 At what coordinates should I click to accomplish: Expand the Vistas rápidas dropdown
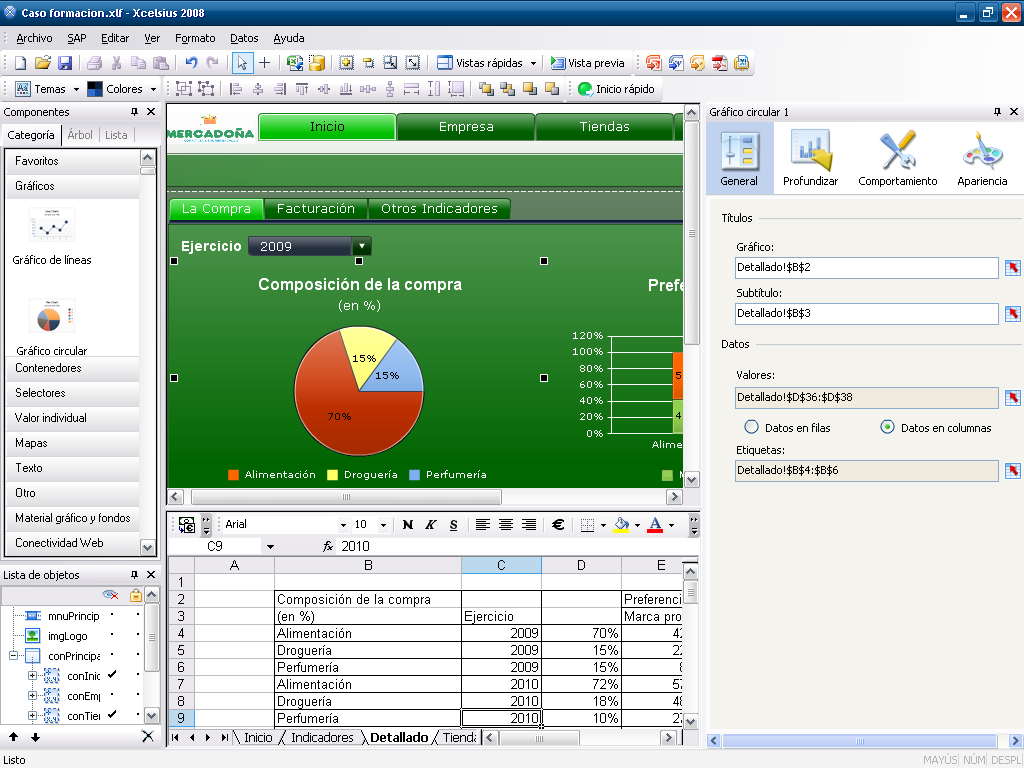533,63
